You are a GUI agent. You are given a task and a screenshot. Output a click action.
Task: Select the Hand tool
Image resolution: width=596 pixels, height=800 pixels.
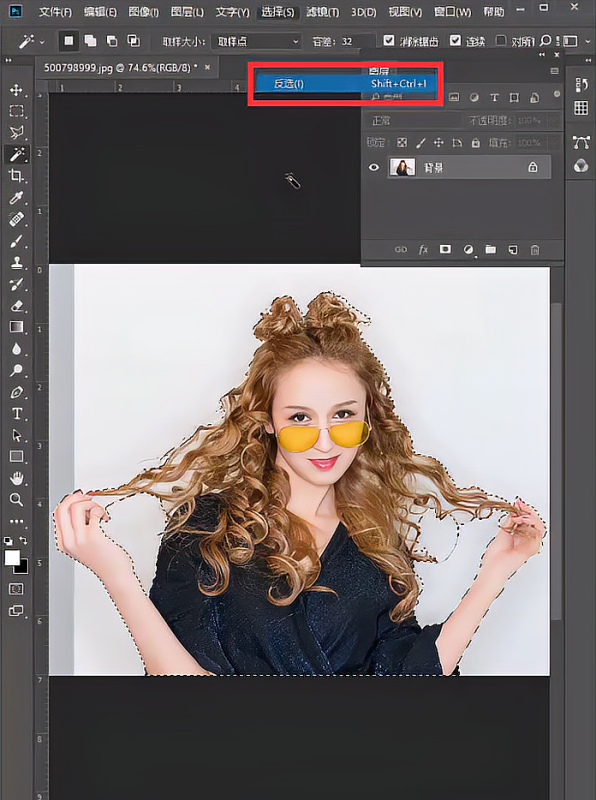[16, 478]
